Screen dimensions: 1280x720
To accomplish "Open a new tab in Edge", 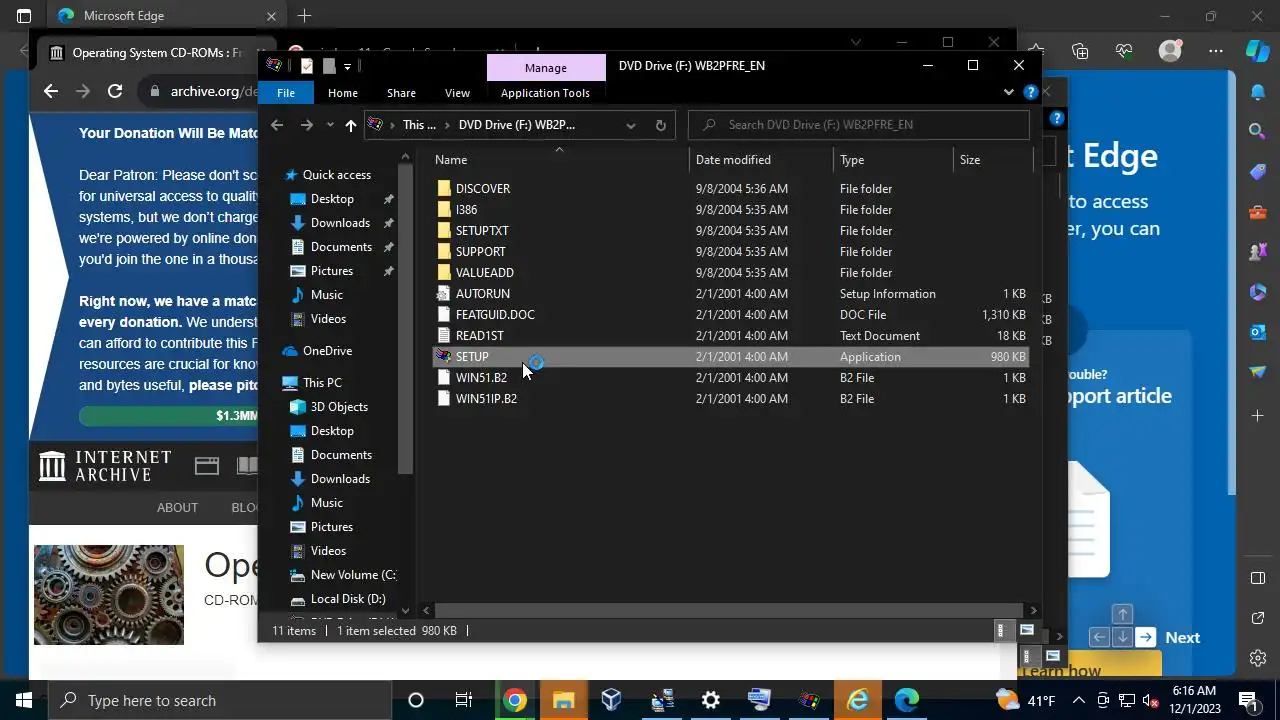I will pos(304,16).
